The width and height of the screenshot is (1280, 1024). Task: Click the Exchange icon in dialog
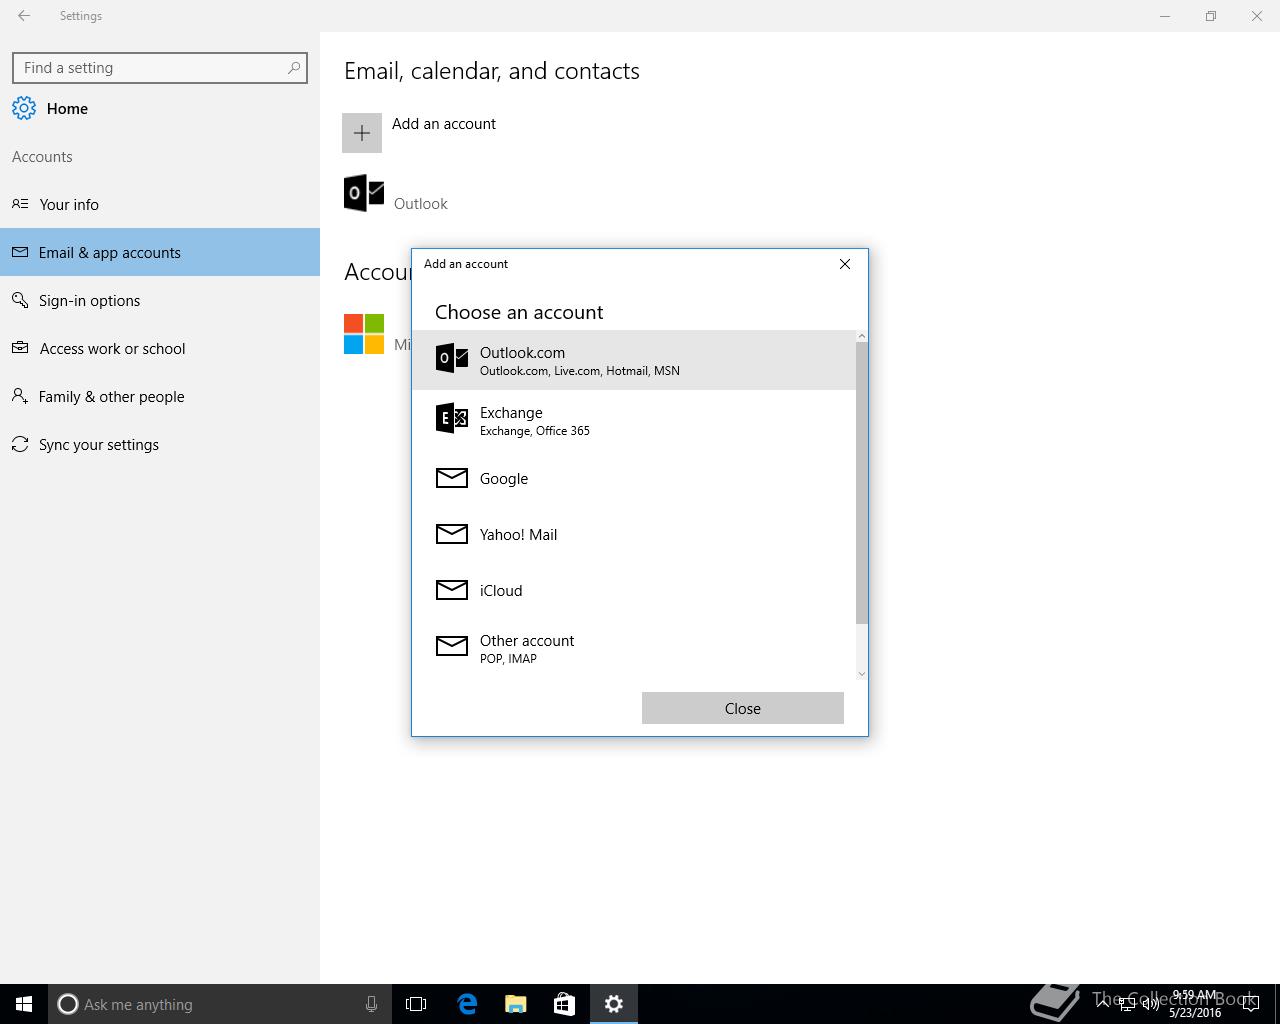tap(452, 418)
